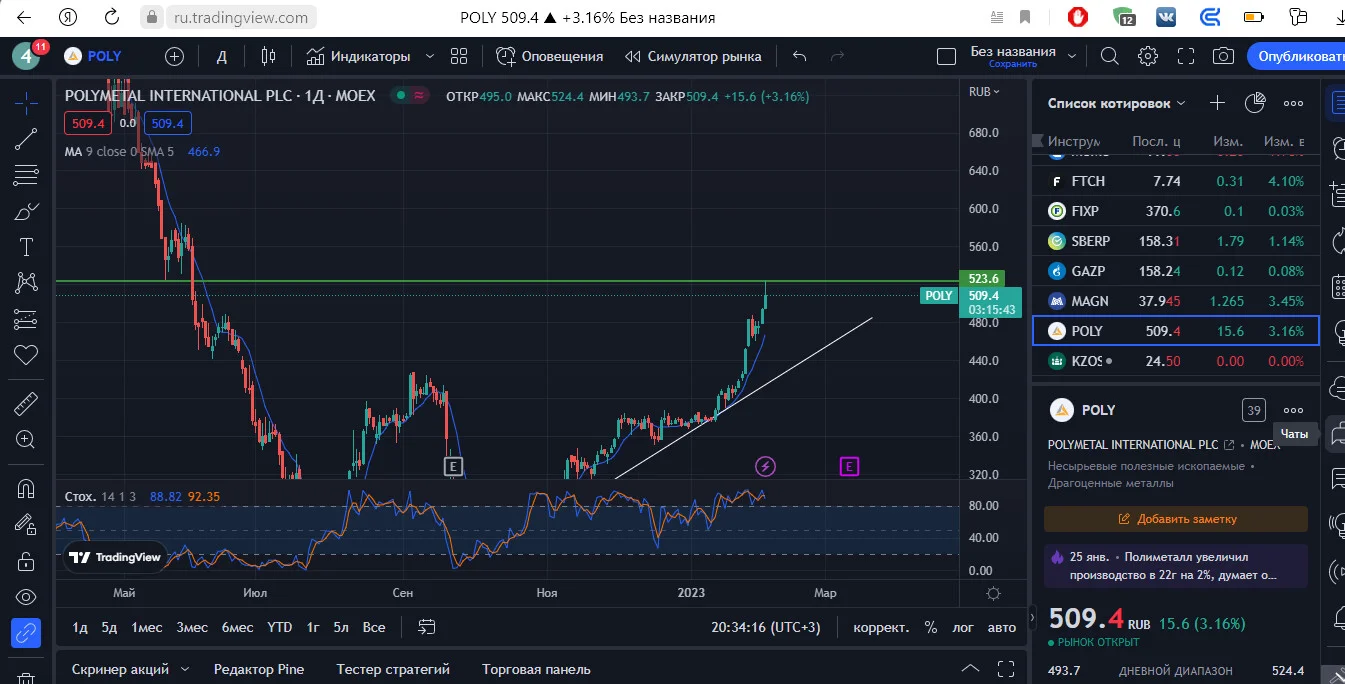Viewport: 1345px width, 684px height.
Task: Open the Д timeframe interval menu
Action: tap(222, 56)
